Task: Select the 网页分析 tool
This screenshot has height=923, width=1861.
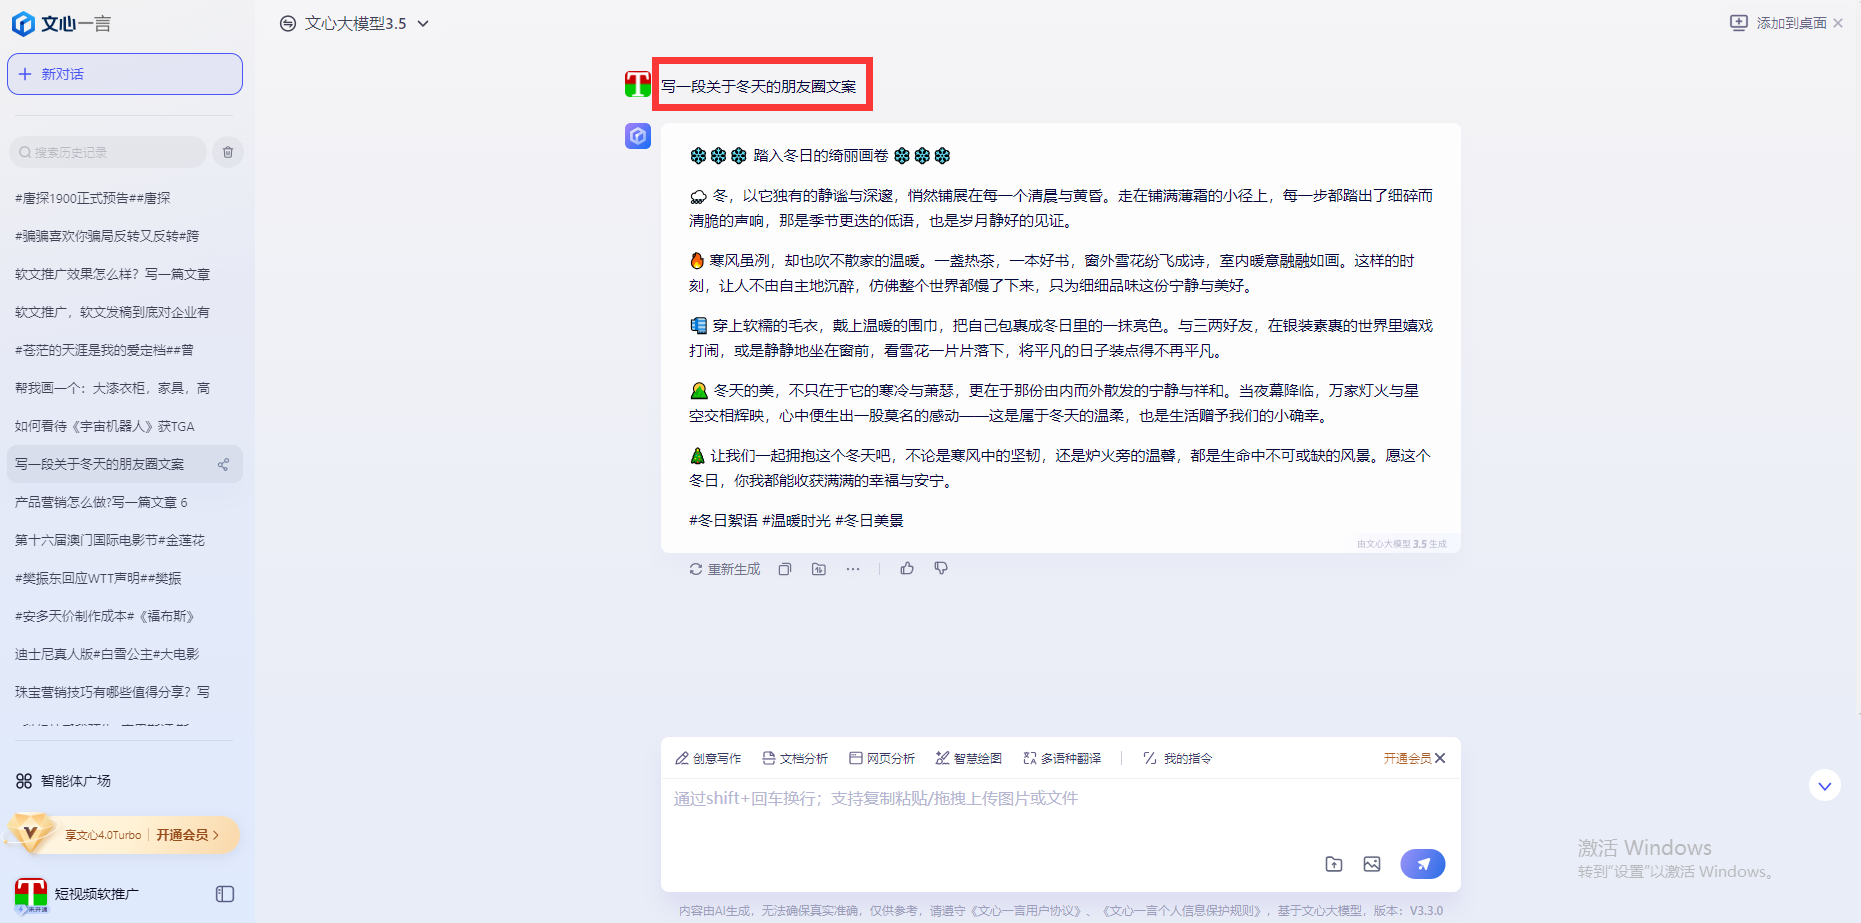Action: click(882, 758)
